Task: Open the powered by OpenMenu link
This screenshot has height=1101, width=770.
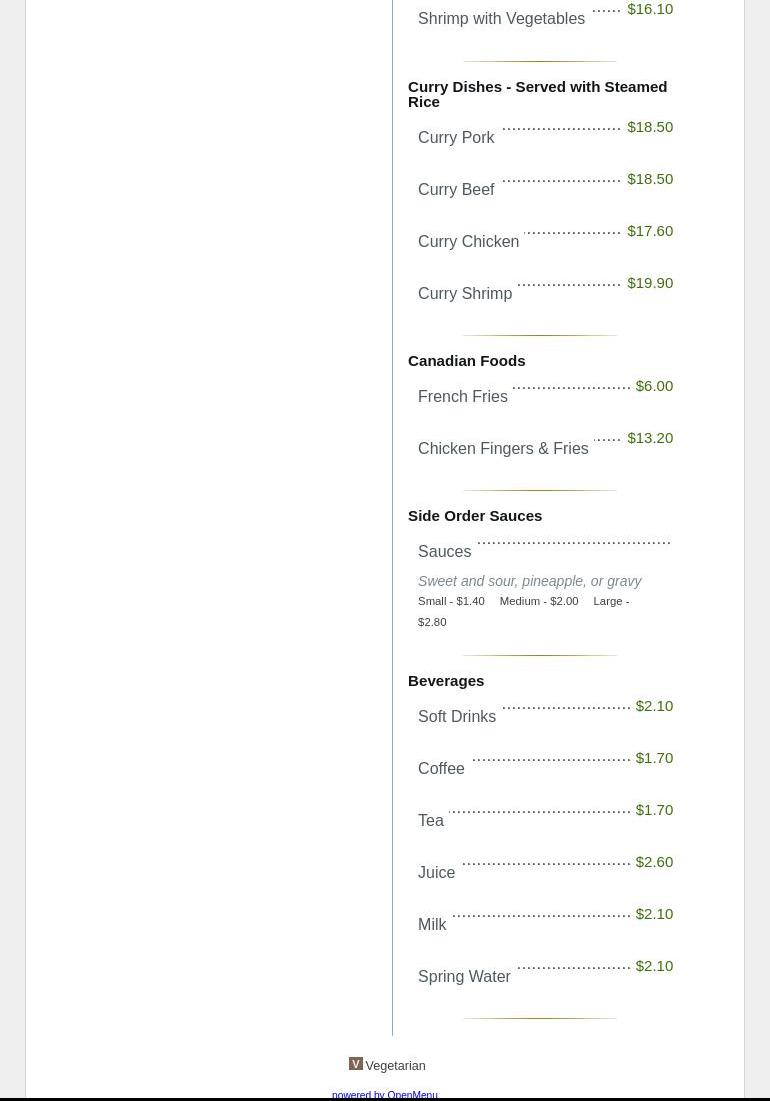Action: pos(385,1095)
